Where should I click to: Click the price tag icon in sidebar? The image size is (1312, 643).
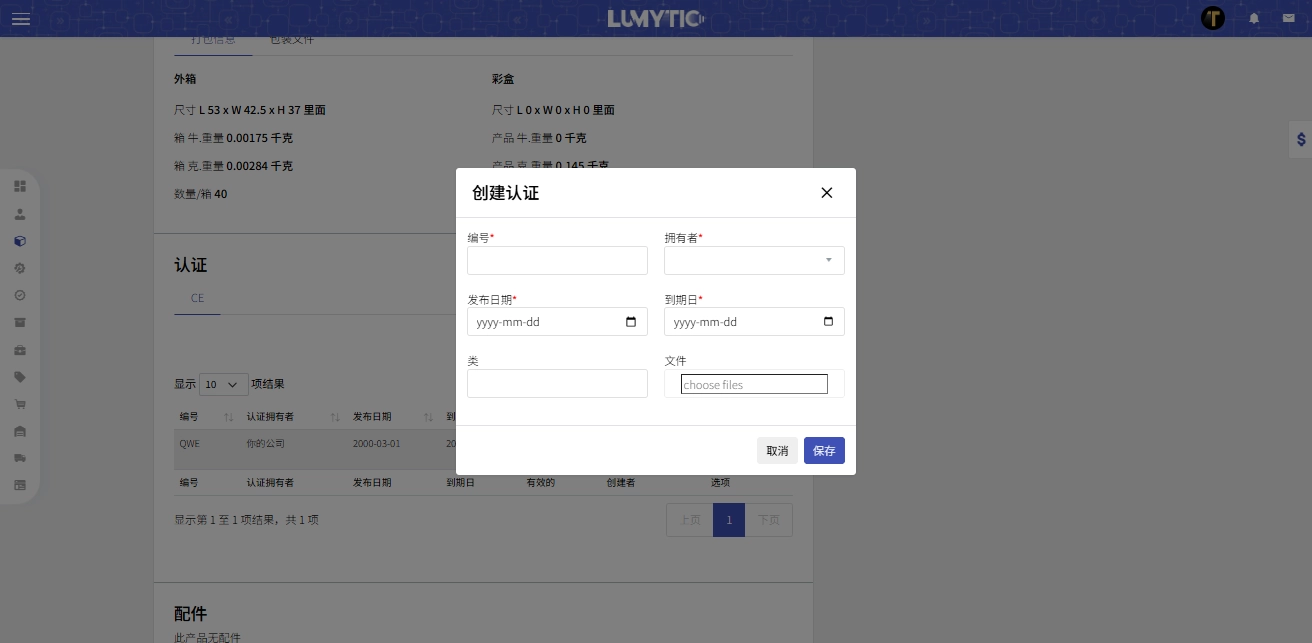point(20,377)
